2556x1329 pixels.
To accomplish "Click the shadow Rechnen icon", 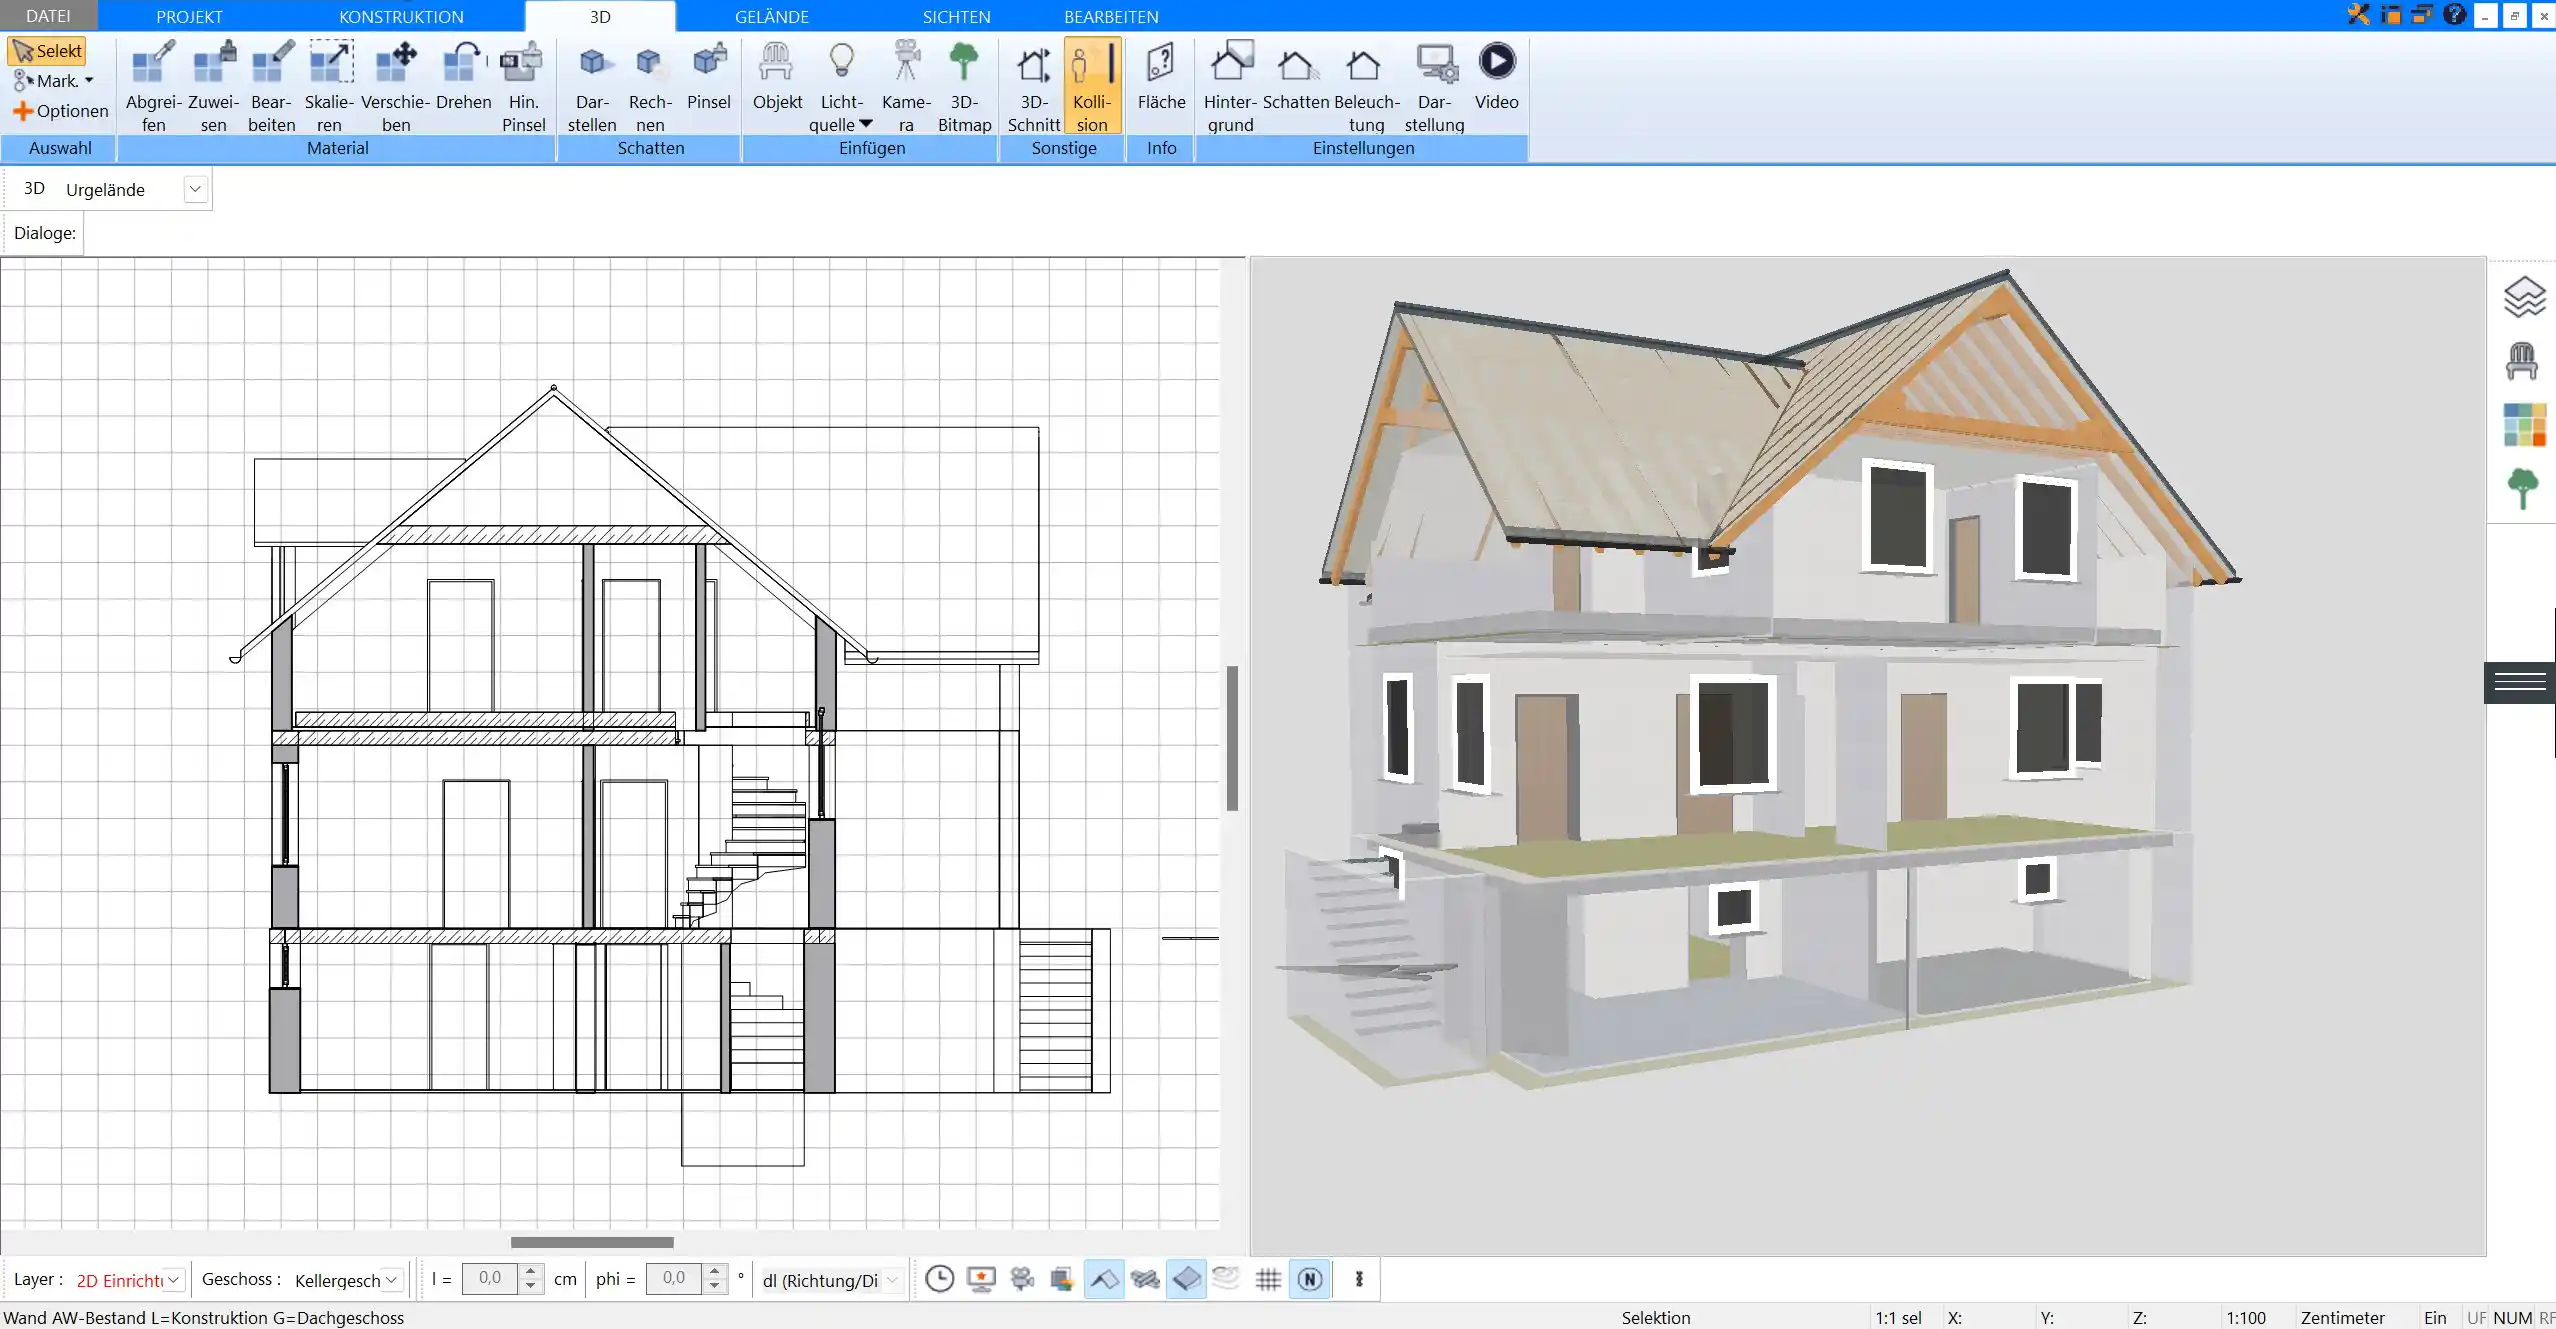I will [650, 86].
